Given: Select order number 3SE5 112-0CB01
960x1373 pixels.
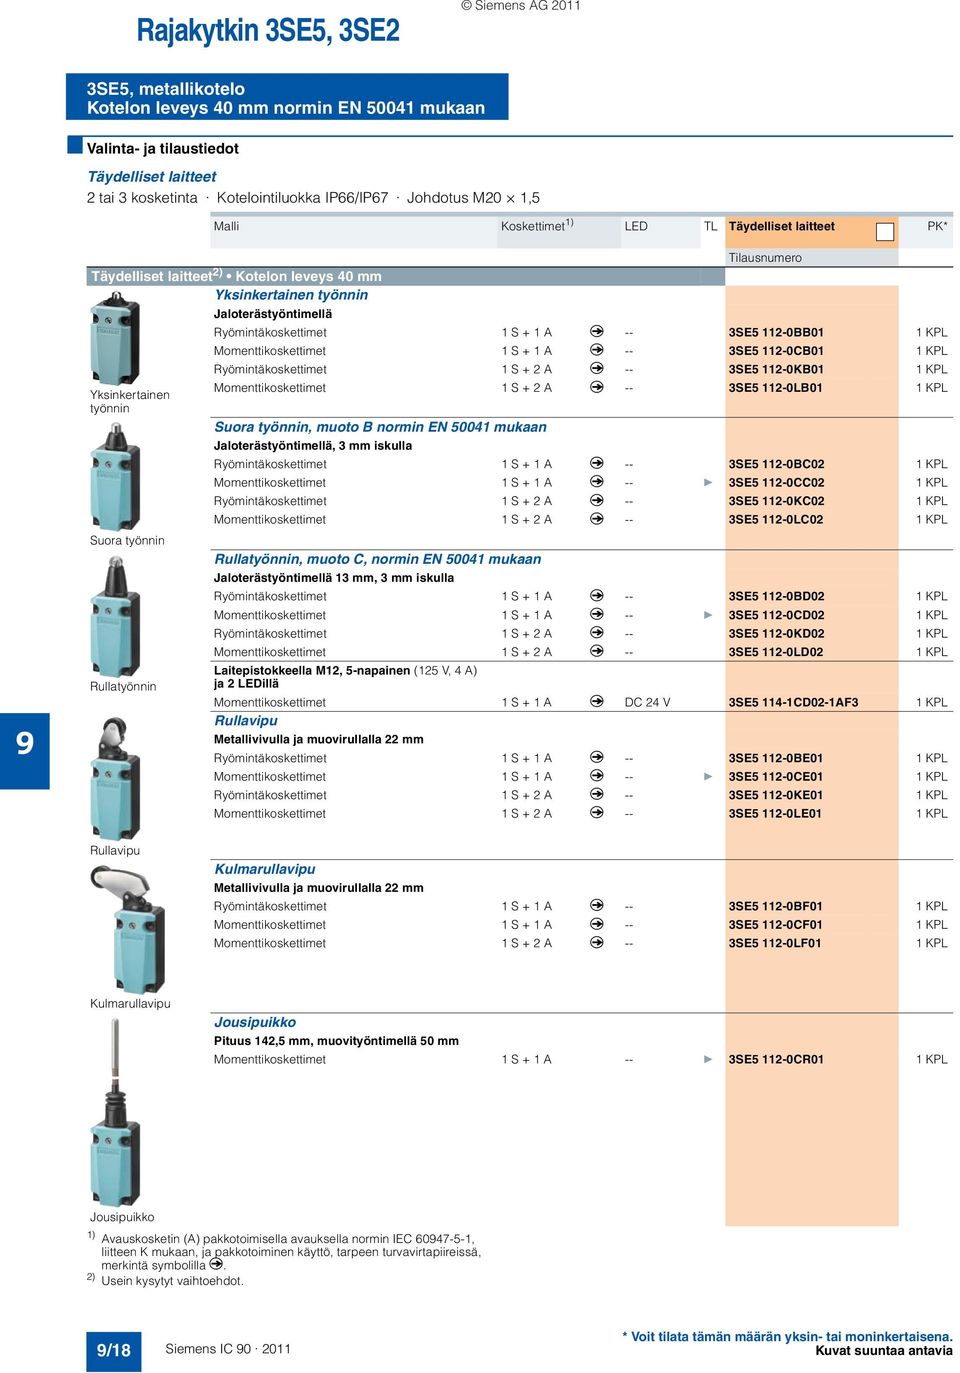Looking at the screenshot, I should click(x=776, y=351).
